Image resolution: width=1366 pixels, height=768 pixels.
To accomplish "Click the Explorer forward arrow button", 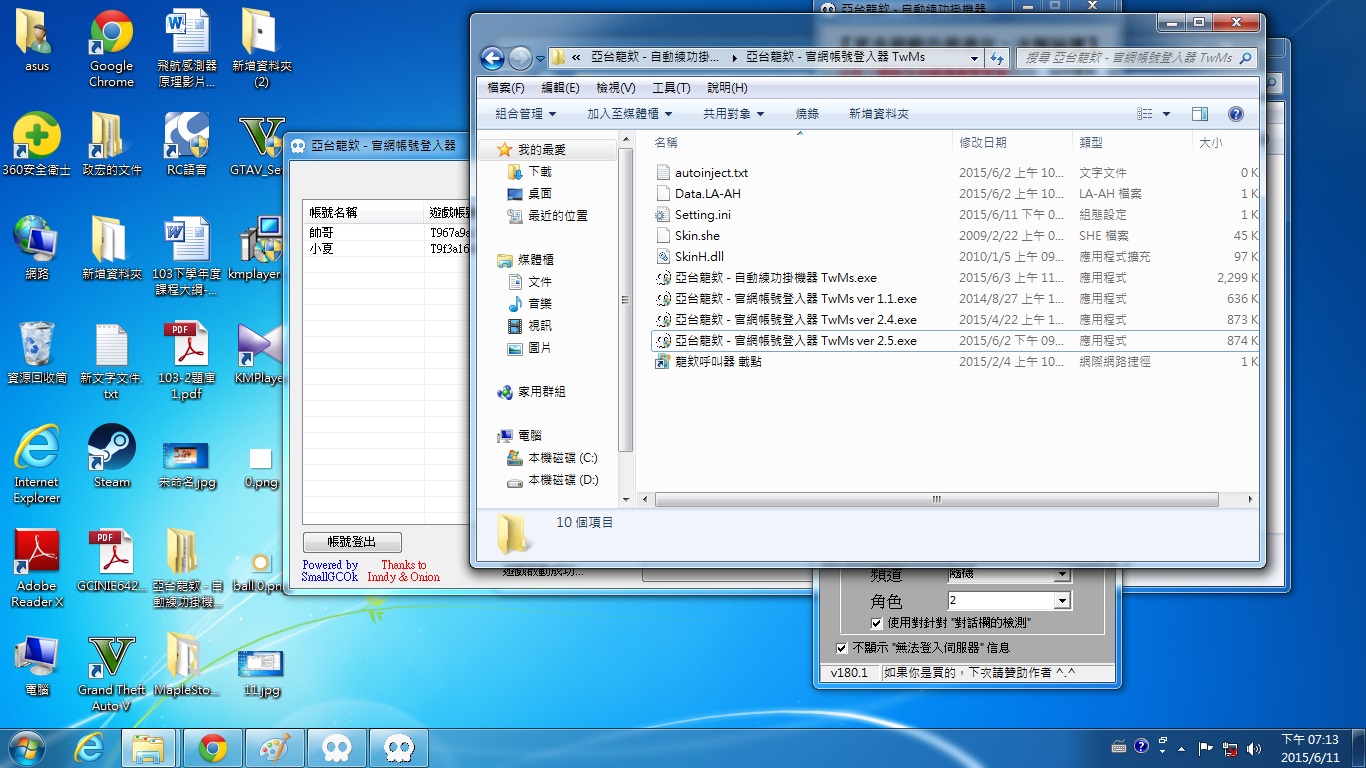I will tap(520, 58).
